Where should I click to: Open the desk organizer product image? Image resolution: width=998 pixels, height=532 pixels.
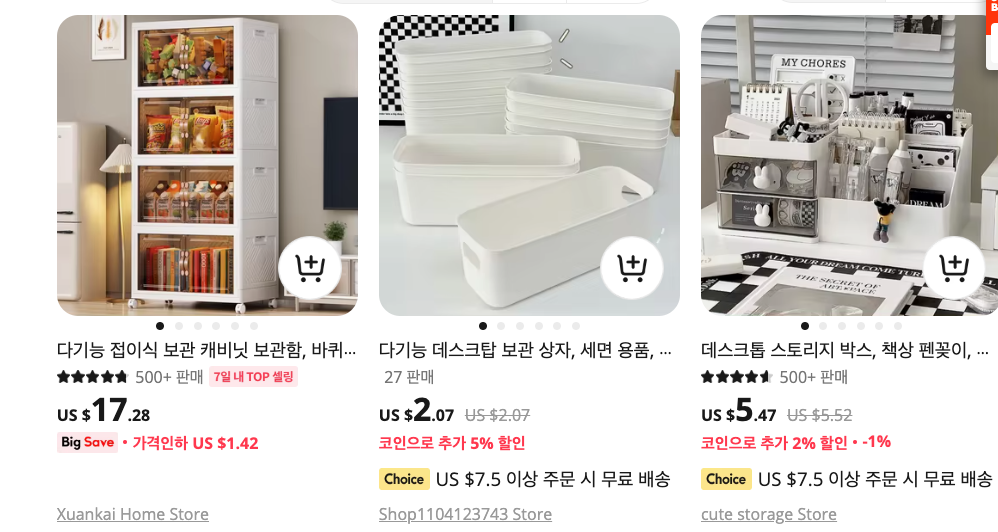tap(849, 165)
